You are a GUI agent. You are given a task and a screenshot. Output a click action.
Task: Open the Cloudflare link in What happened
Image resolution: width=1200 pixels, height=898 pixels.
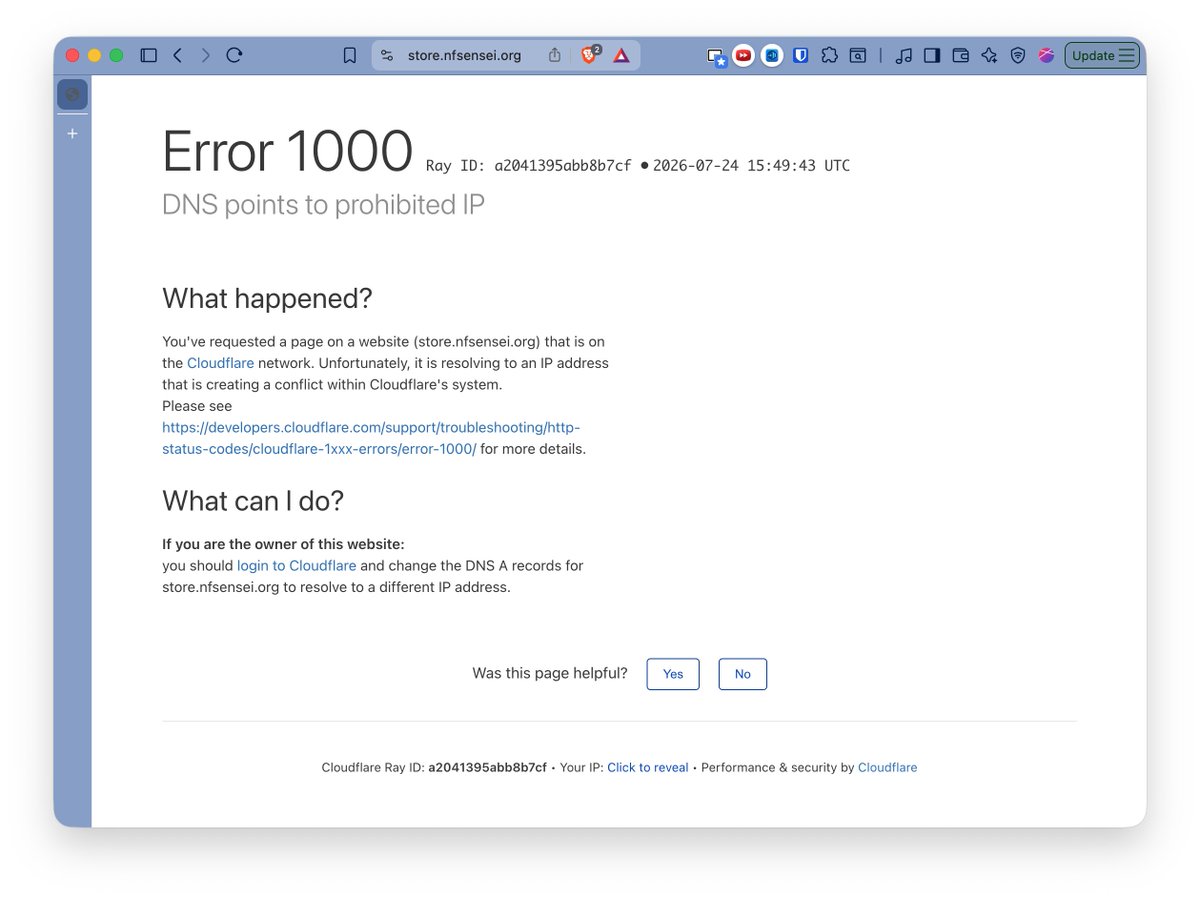(220, 363)
